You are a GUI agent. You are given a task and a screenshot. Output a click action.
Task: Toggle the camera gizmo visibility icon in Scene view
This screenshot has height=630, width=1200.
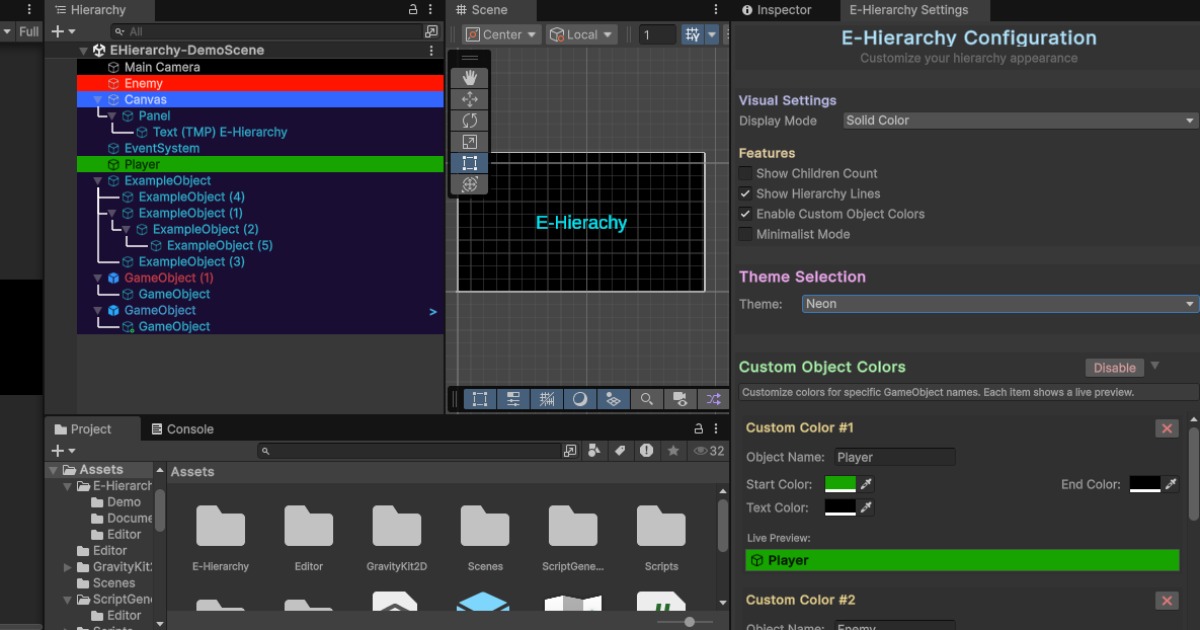pos(680,399)
